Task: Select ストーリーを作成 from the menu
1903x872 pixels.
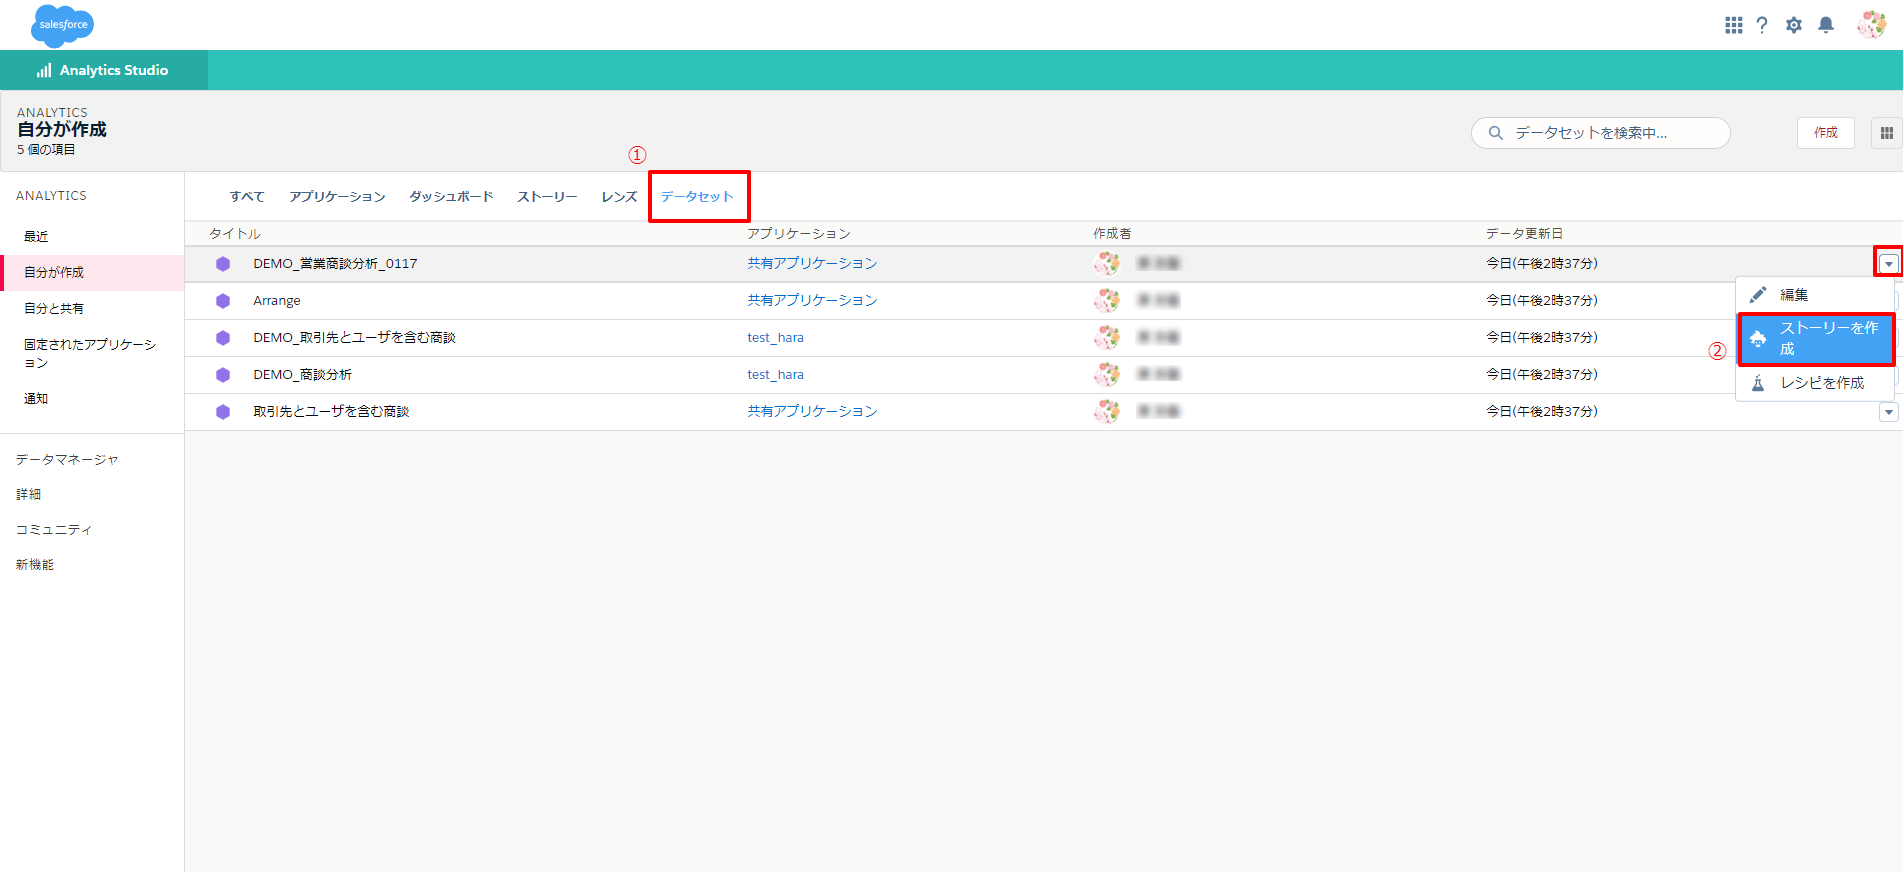Action: 1816,339
